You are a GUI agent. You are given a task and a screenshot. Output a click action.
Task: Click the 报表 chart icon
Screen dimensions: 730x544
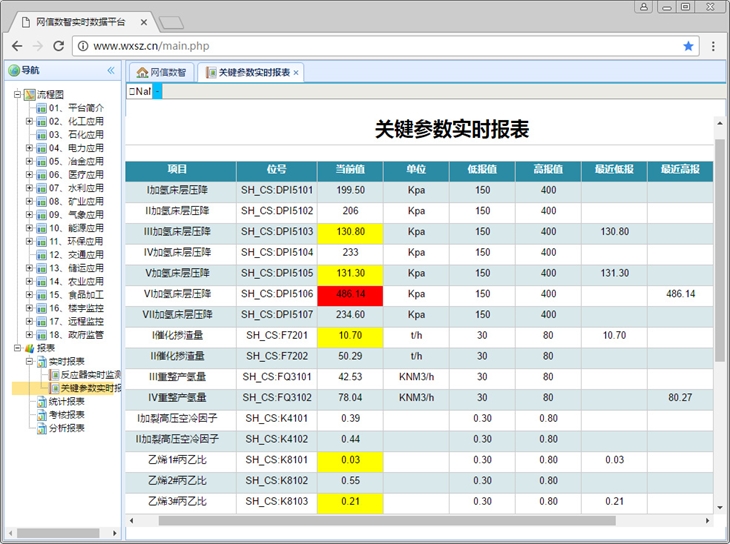tap(30, 348)
